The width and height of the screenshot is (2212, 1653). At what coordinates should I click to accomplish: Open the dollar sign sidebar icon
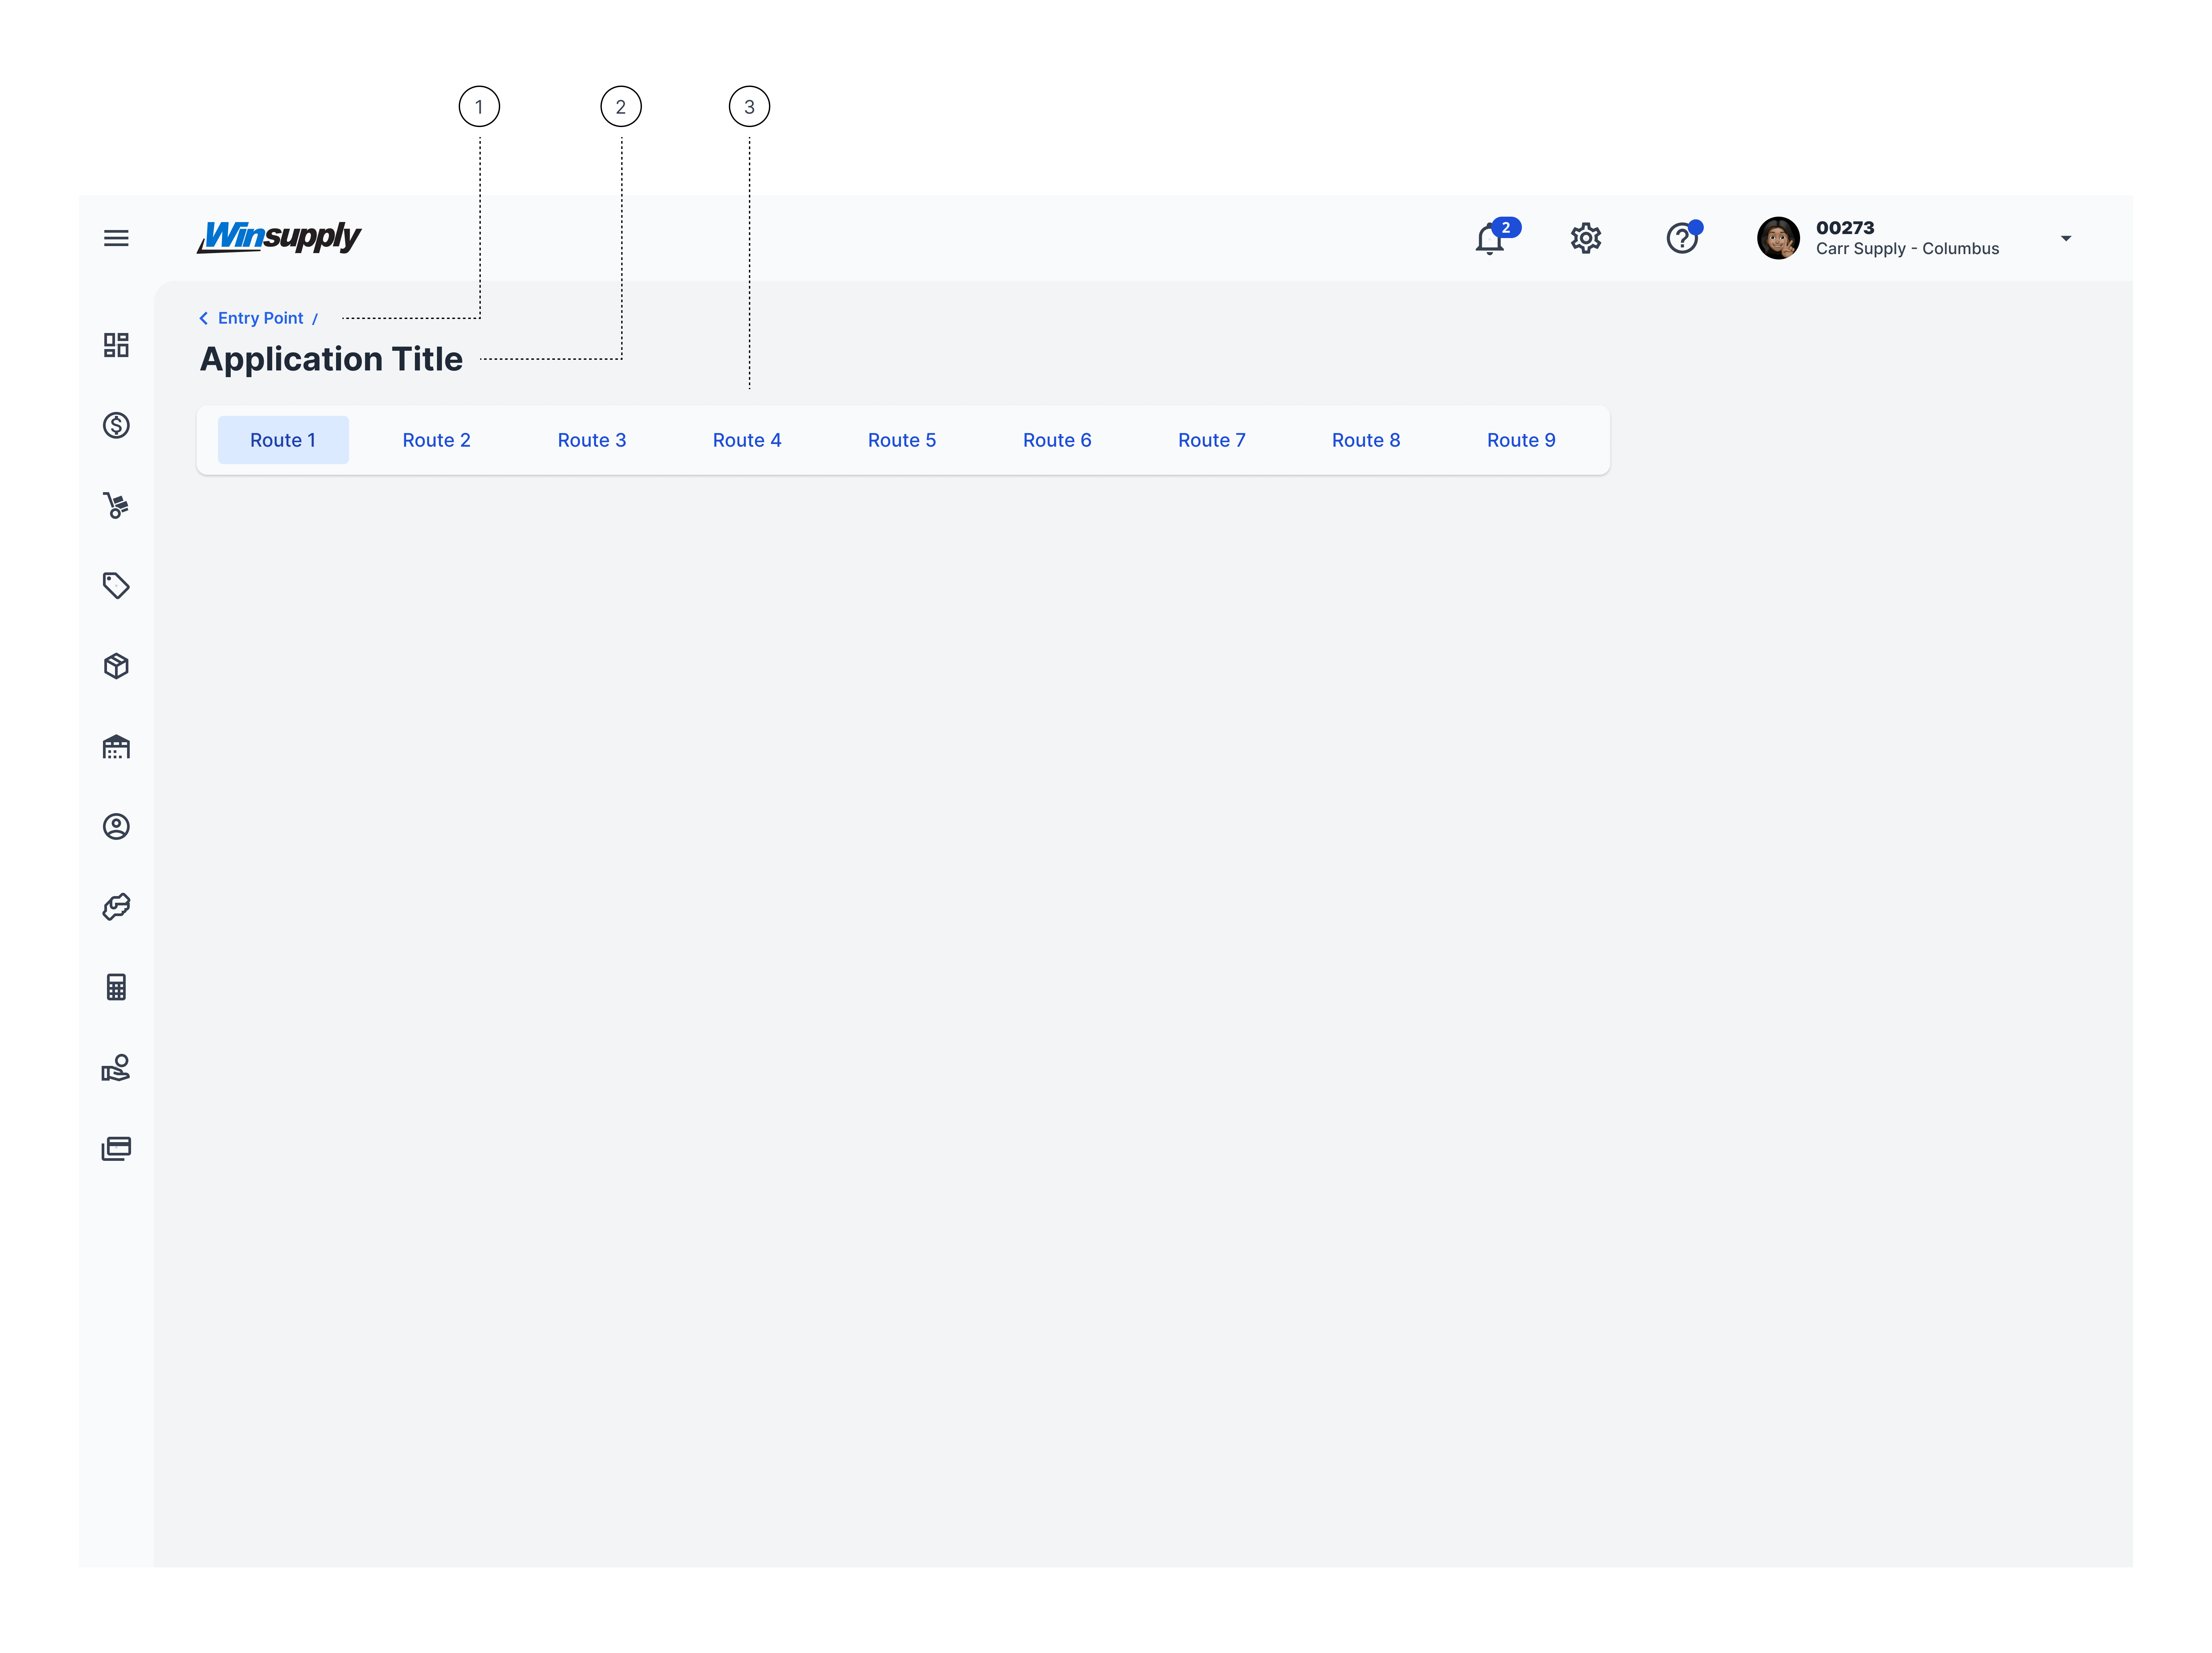[116, 425]
